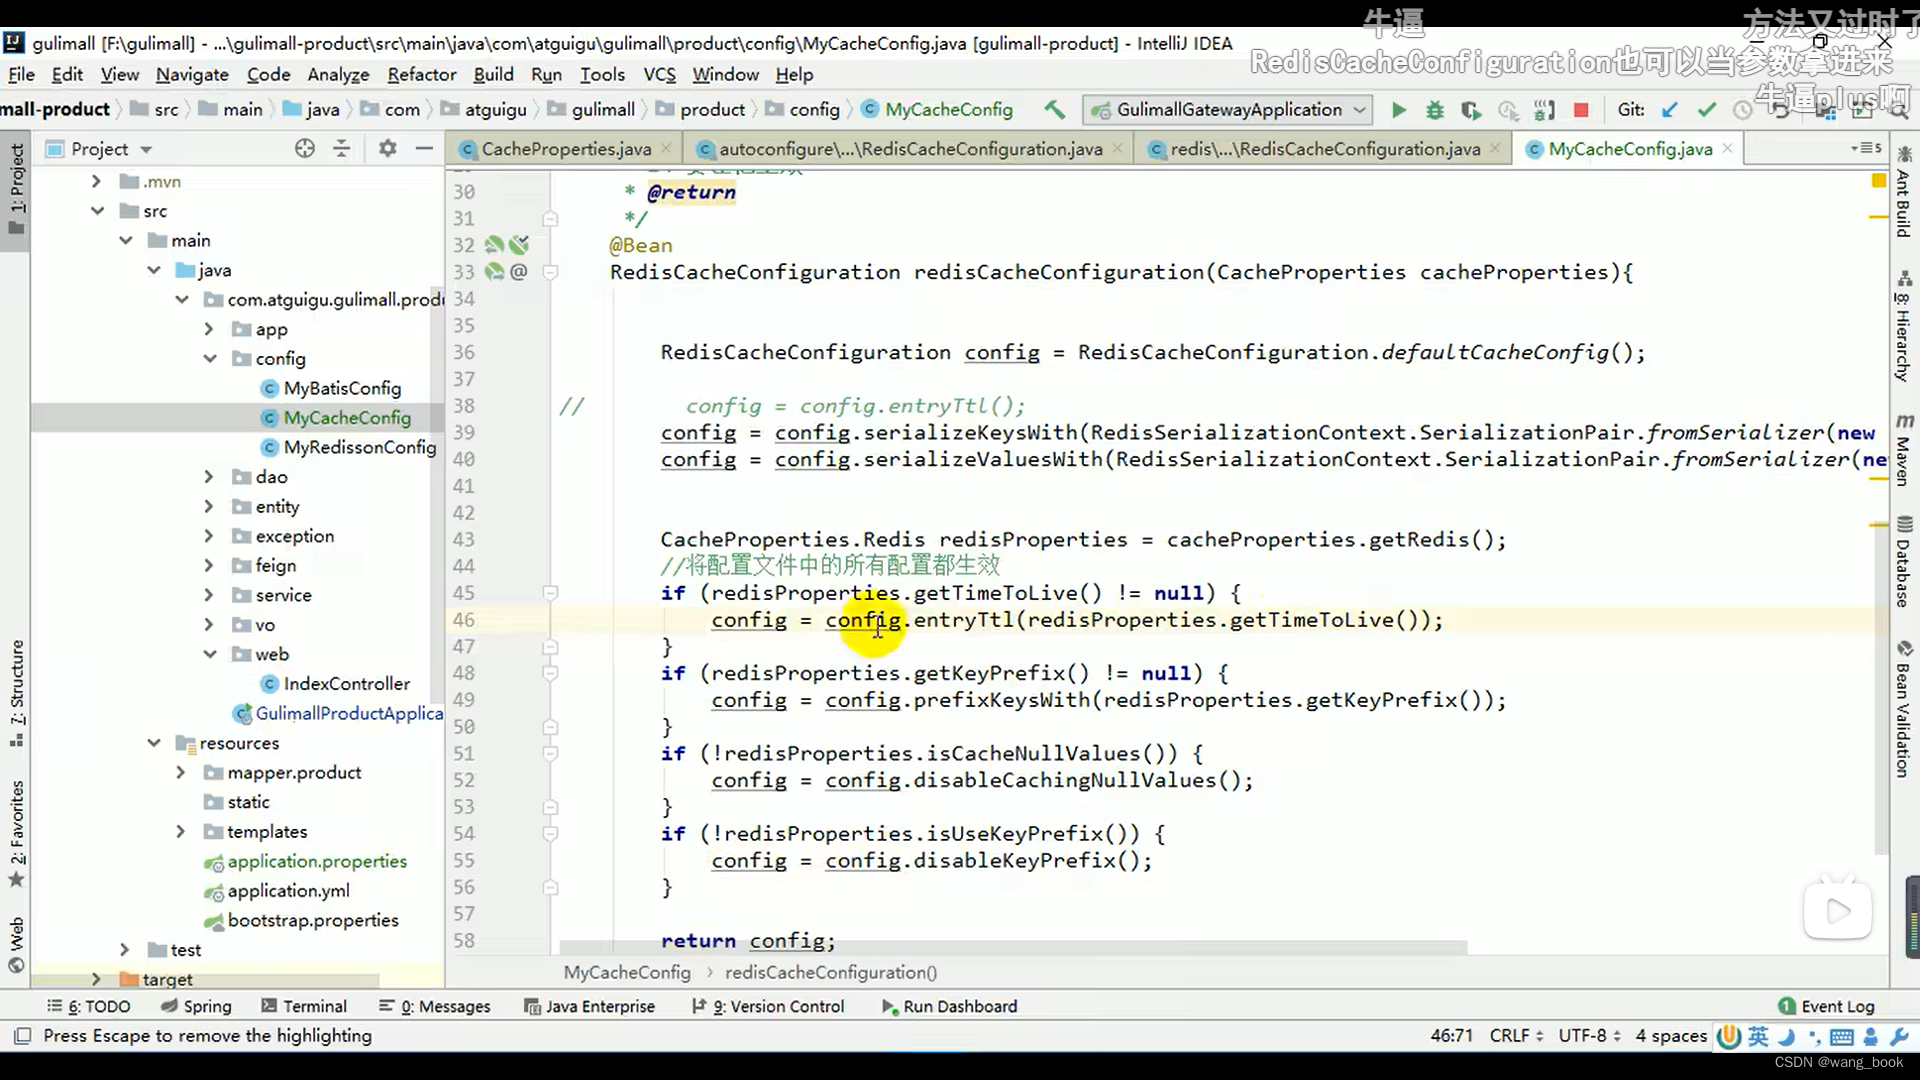Expand the mapper.product folder
Viewport: 1920px width, 1080px height.
pos(181,773)
